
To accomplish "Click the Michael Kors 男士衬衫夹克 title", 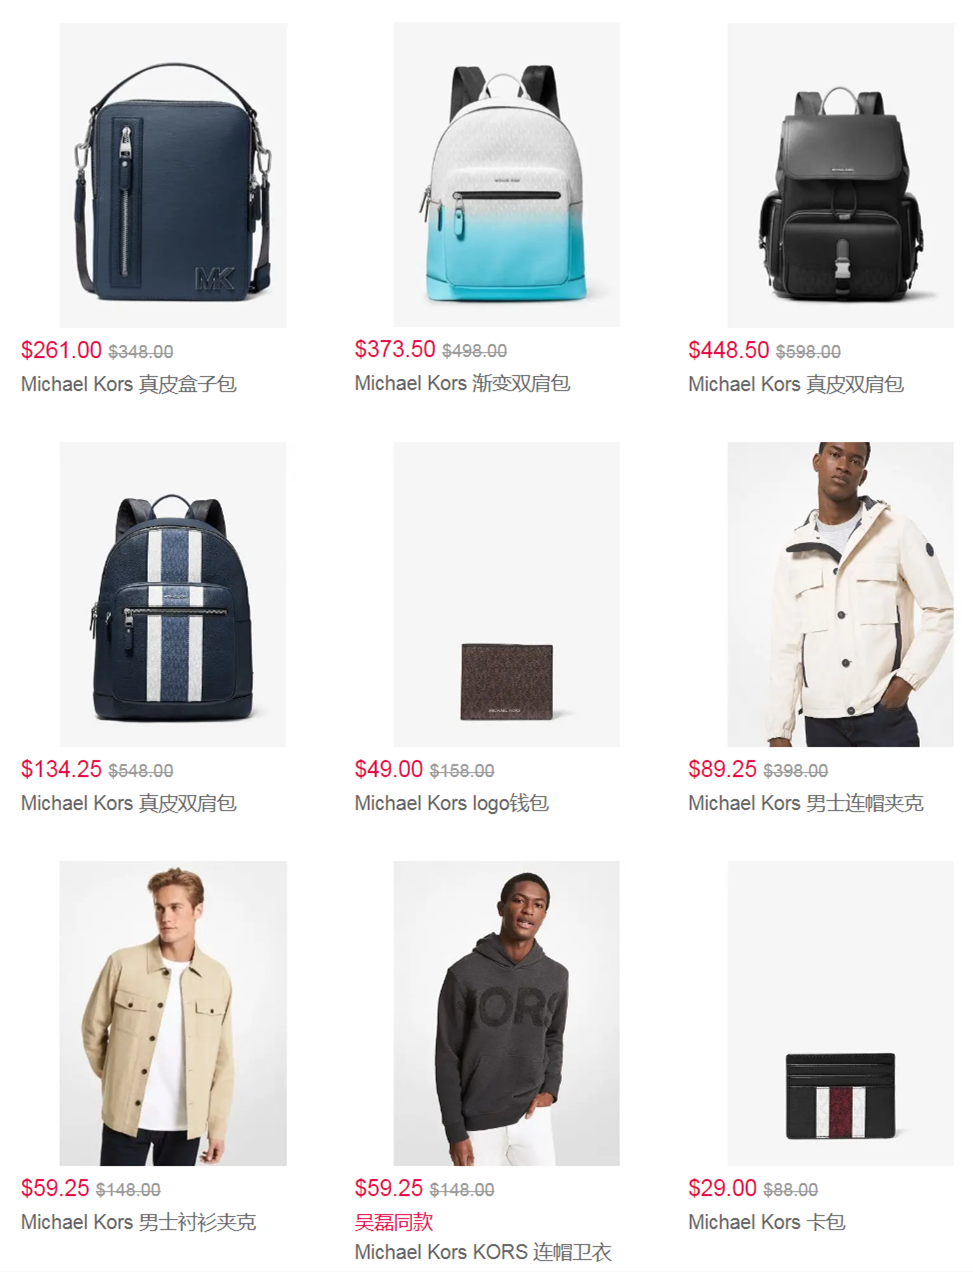I will click(x=139, y=1222).
